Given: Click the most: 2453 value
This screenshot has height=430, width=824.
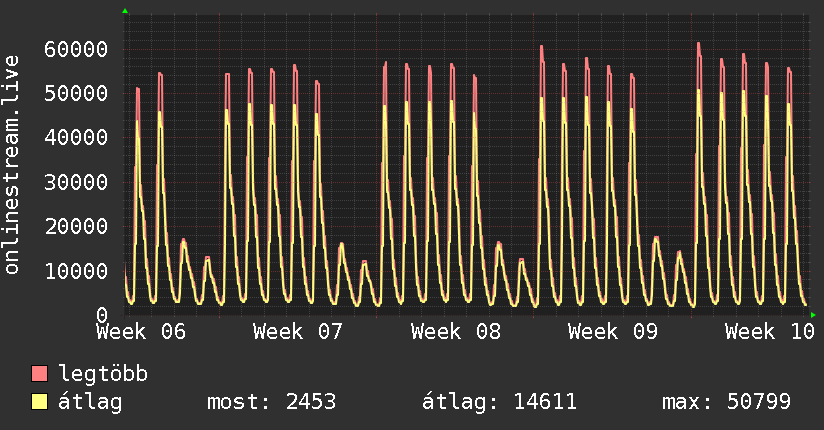Looking at the screenshot, I should (x=271, y=402).
